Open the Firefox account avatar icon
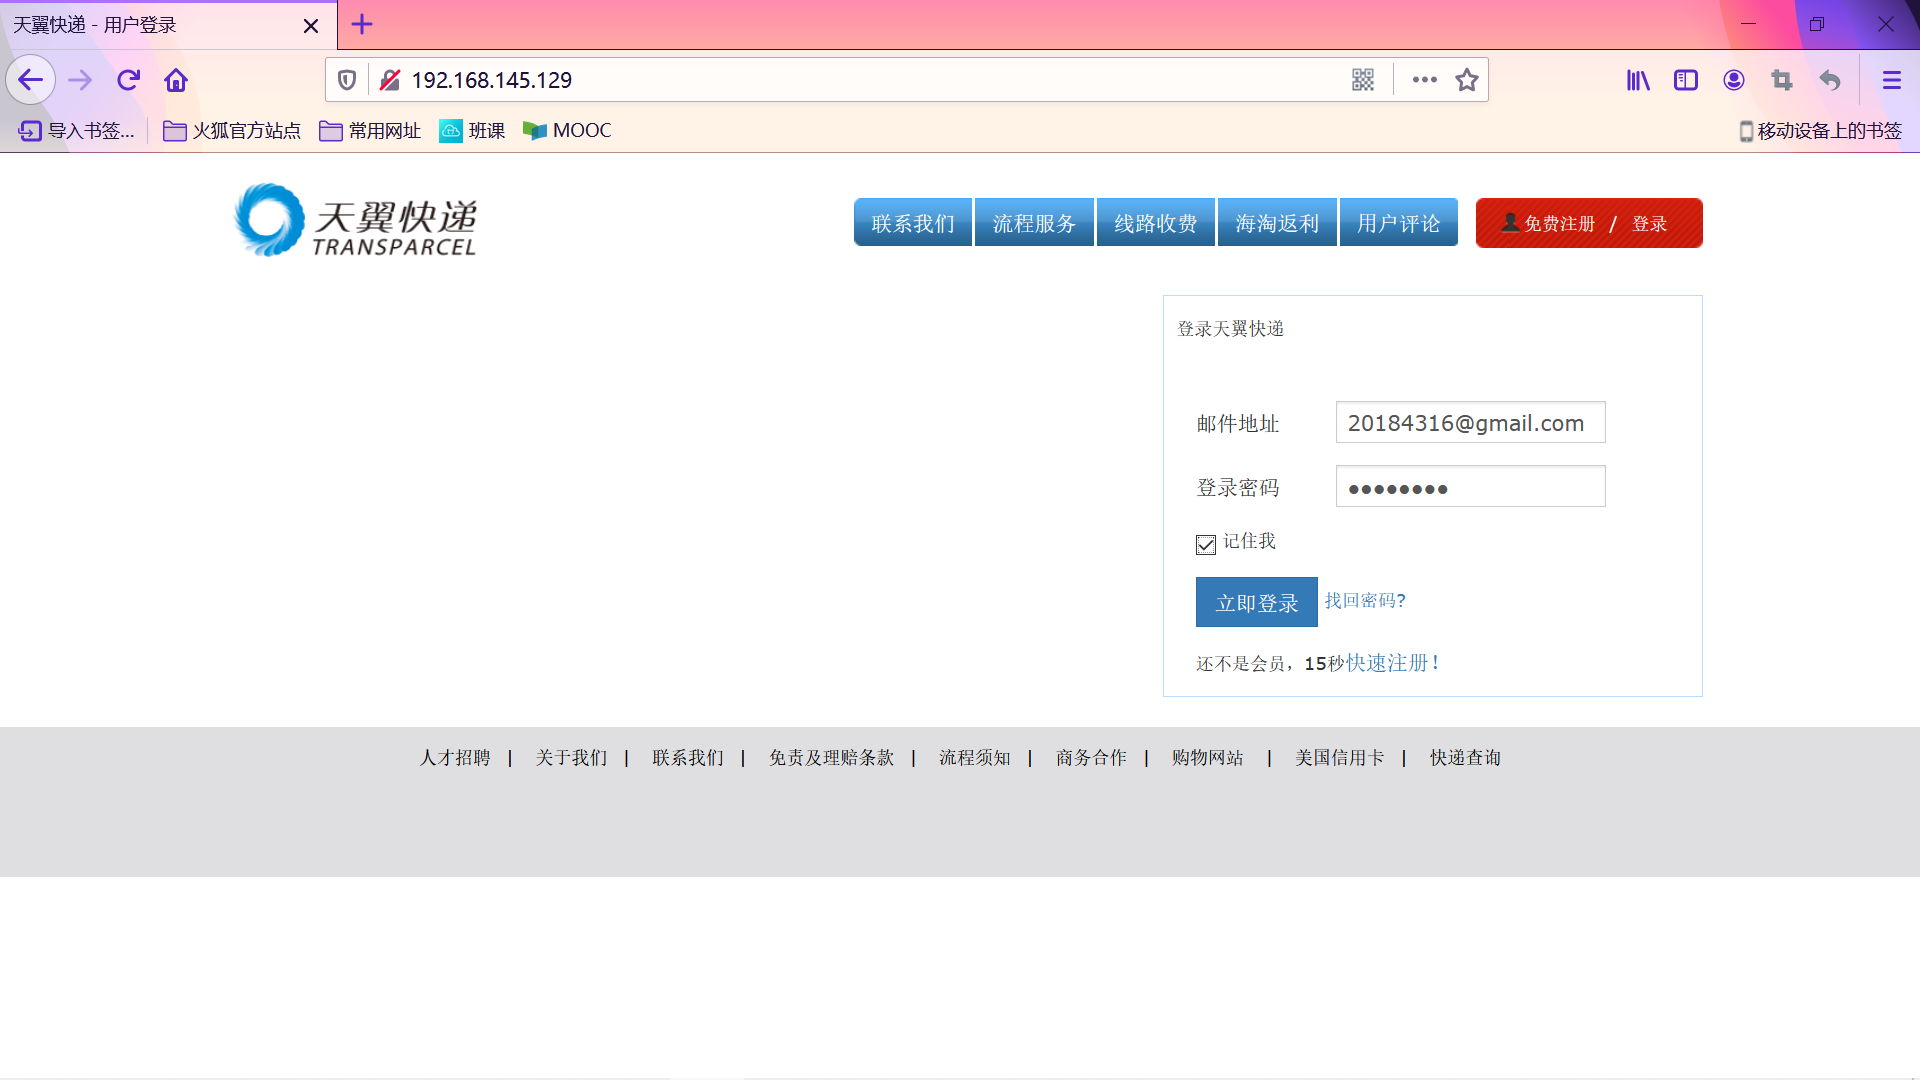1920x1080 pixels. [x=1734, y=80]
